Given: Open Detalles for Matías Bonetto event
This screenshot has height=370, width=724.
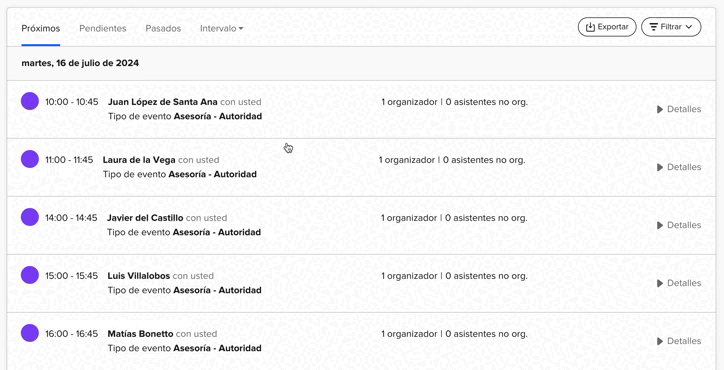Looking at the screenshot, I should pos(679,341).
